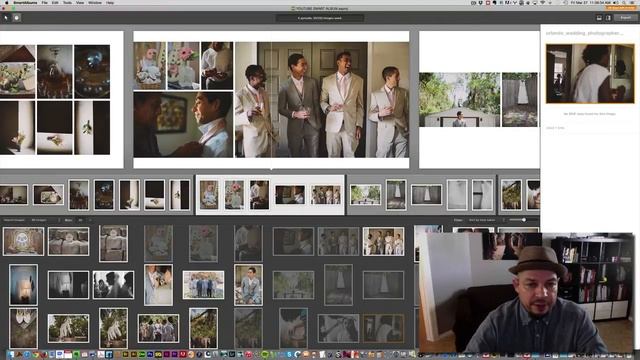Select groomsmen in blue suits outdoor library photo
The width and height of the screenshot is (640, 360).
[x=203, y=285]
